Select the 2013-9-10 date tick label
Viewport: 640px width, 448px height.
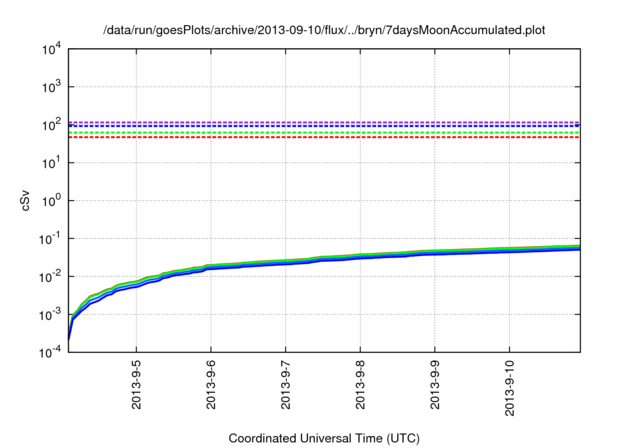click(510, 390)
